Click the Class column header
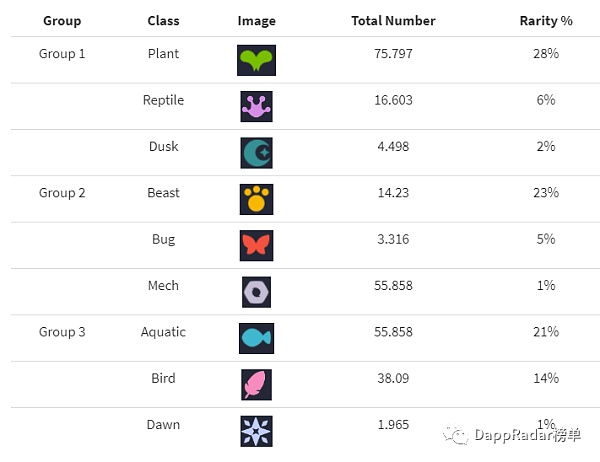 (x=163, y=21)
